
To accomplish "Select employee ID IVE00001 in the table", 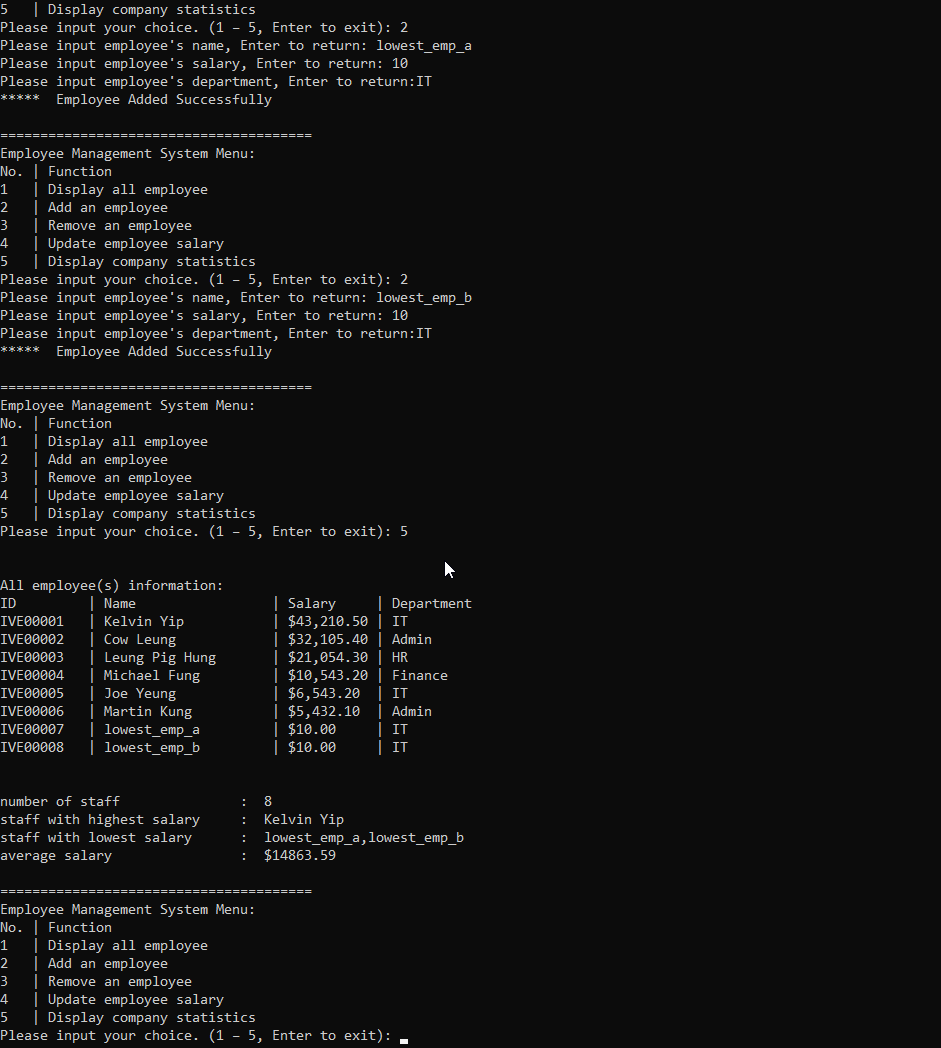I will click(x=32, y=622).
